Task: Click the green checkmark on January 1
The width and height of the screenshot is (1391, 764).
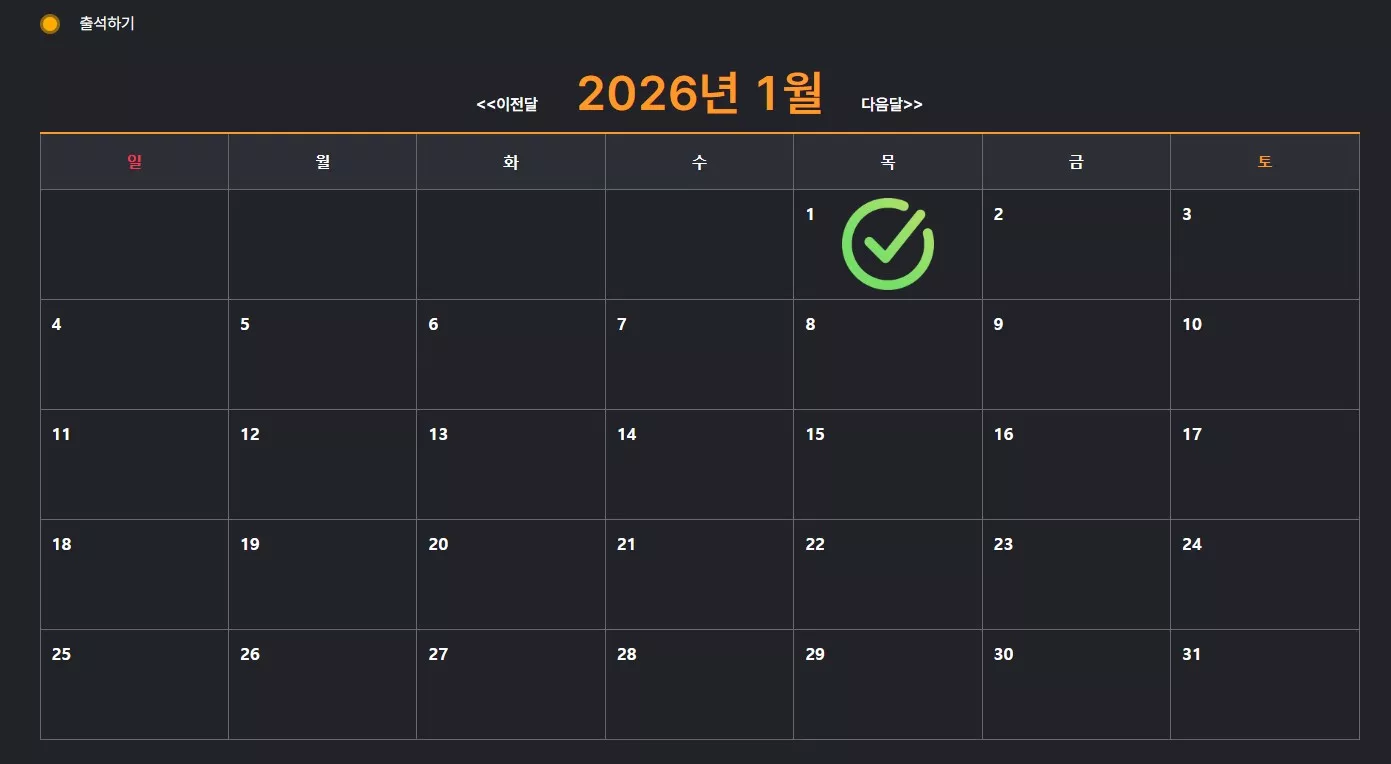Action: [888, 244]
